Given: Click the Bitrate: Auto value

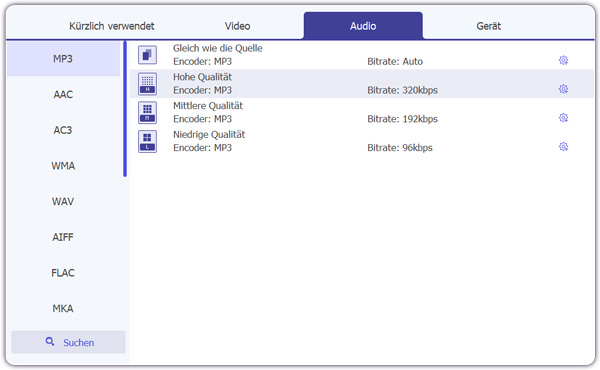Looking at the screenshot, I should pyautogui.click(x=395, y=61).
